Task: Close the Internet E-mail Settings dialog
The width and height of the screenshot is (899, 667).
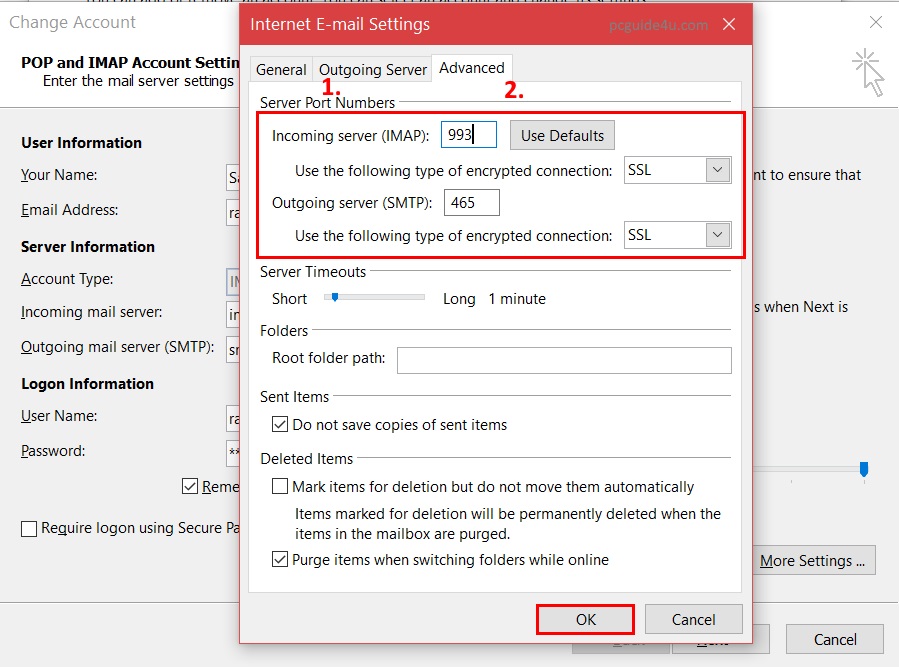Action: 729,24
